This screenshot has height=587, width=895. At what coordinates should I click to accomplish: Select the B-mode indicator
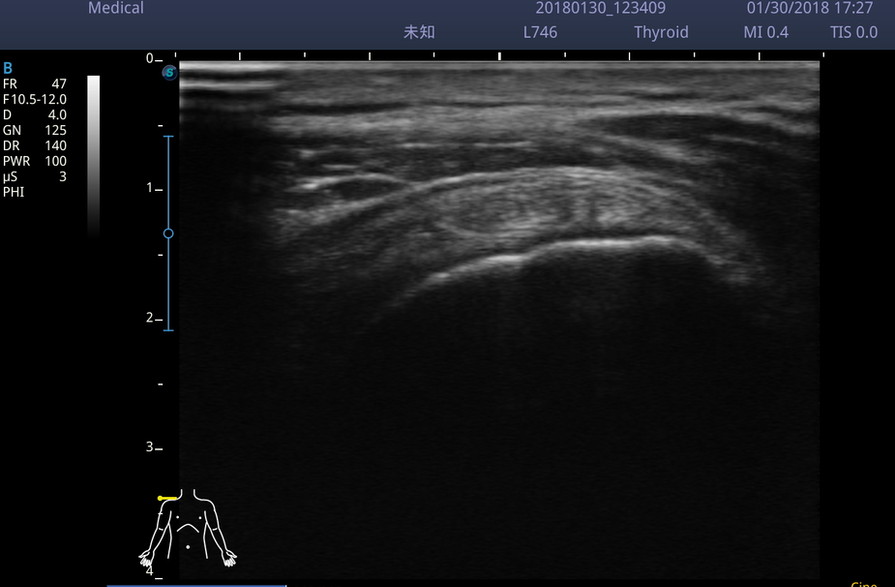[x=10, y=68]
